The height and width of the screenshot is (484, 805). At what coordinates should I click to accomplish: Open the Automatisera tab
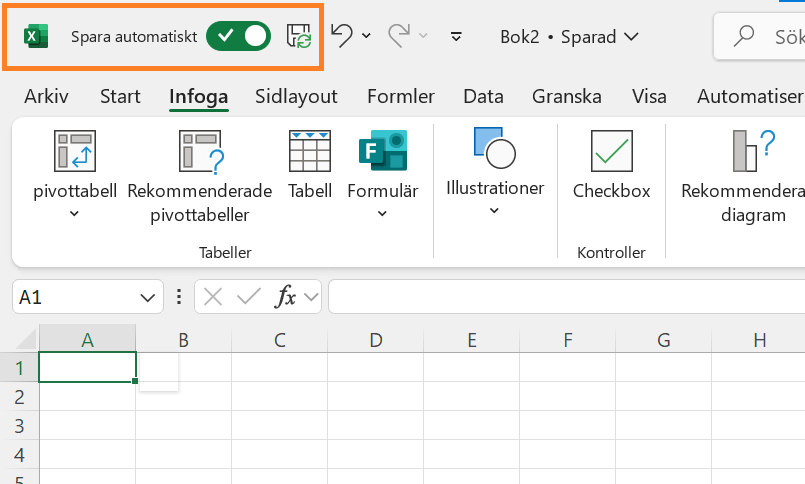click(x=751, y=96)
